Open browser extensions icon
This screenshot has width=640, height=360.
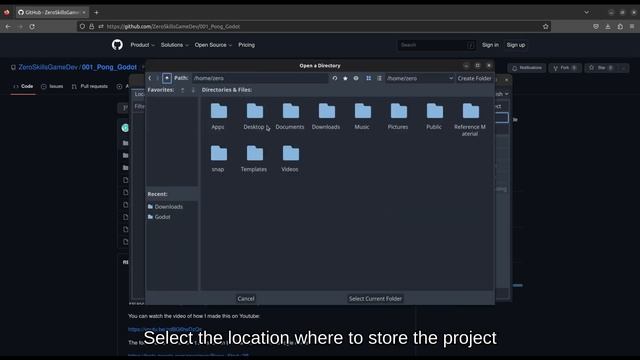(x=620, y=27)
